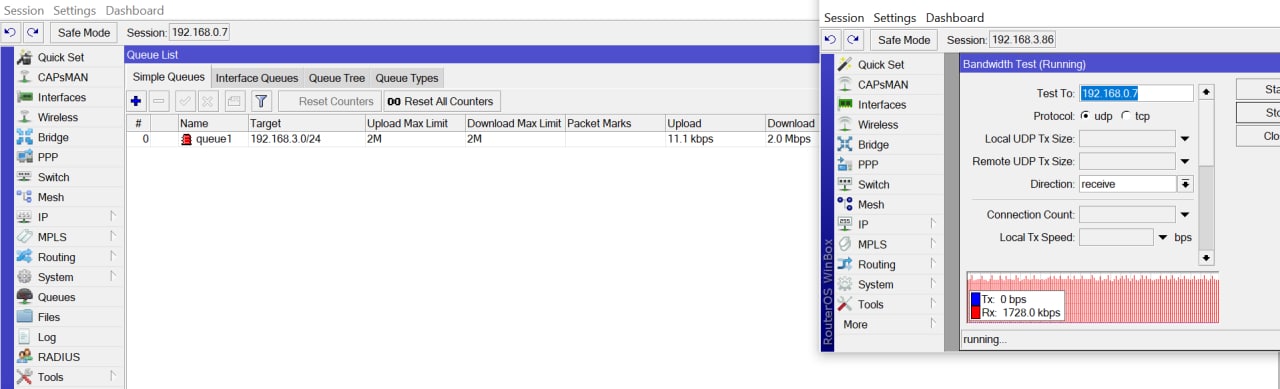Image resolution: width=1280 pixels, height=389 pixels.
Task: Select the queue1 row name cell
Action: click(x=212, y=139)
